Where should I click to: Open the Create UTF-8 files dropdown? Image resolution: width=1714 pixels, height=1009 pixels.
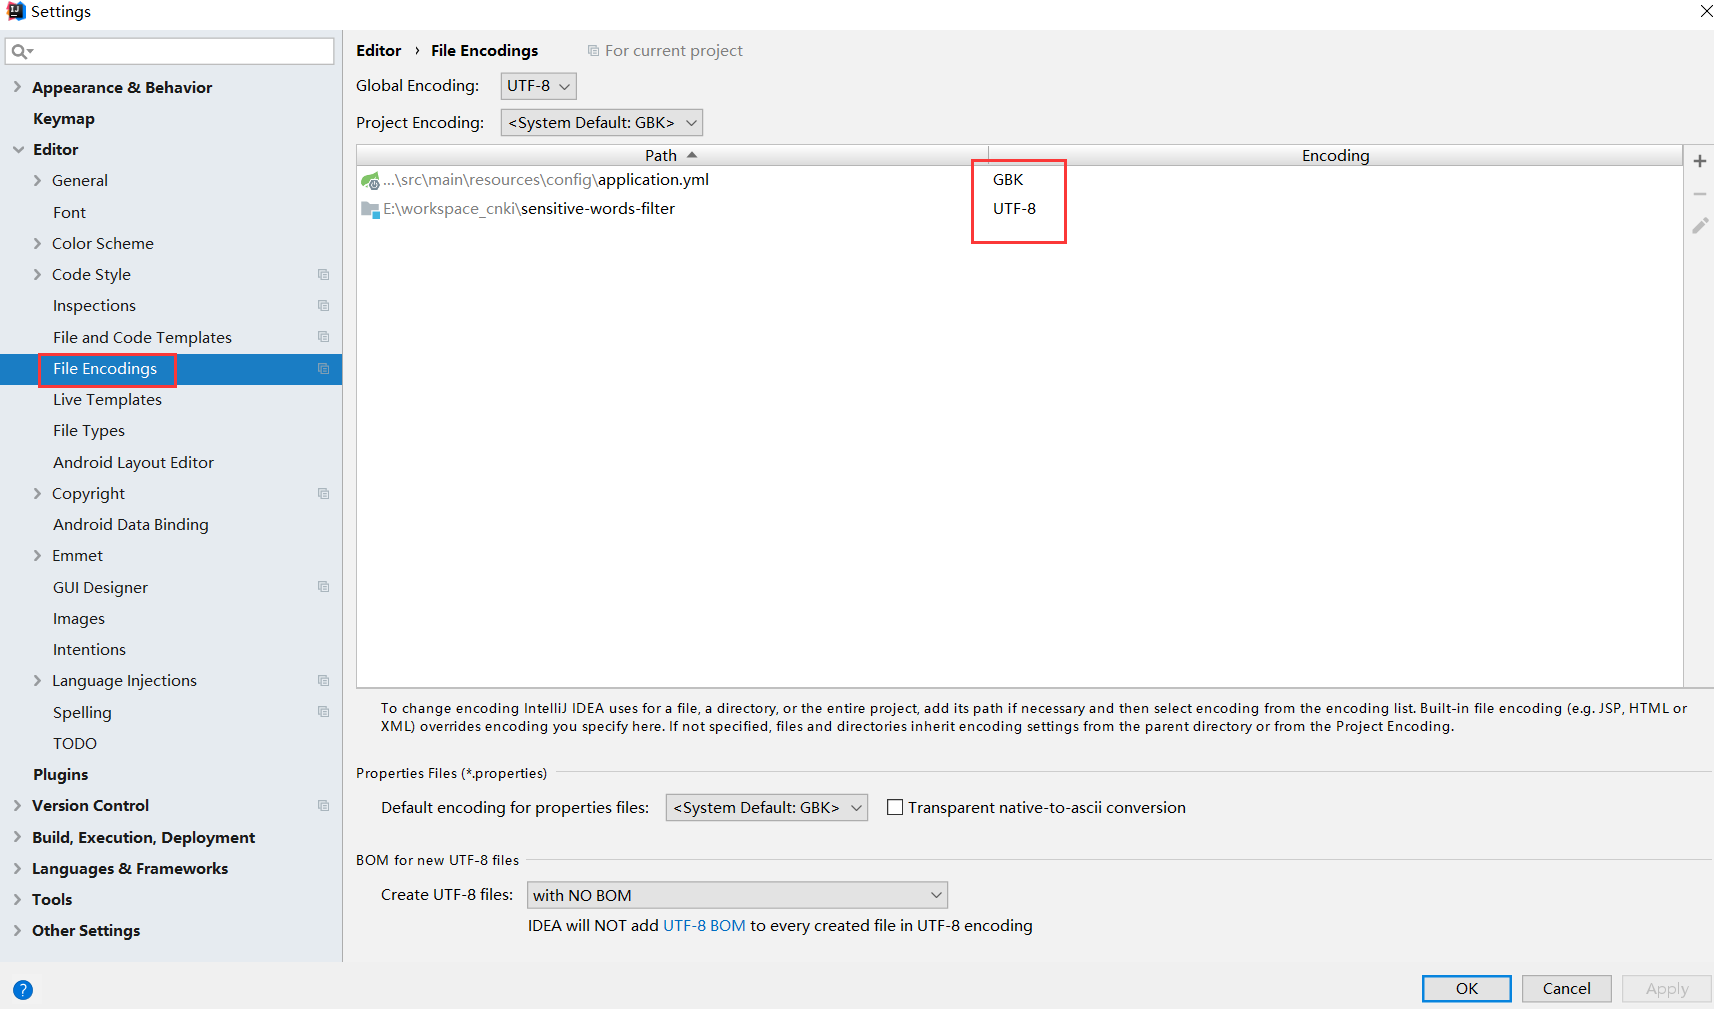click(737, 894)
